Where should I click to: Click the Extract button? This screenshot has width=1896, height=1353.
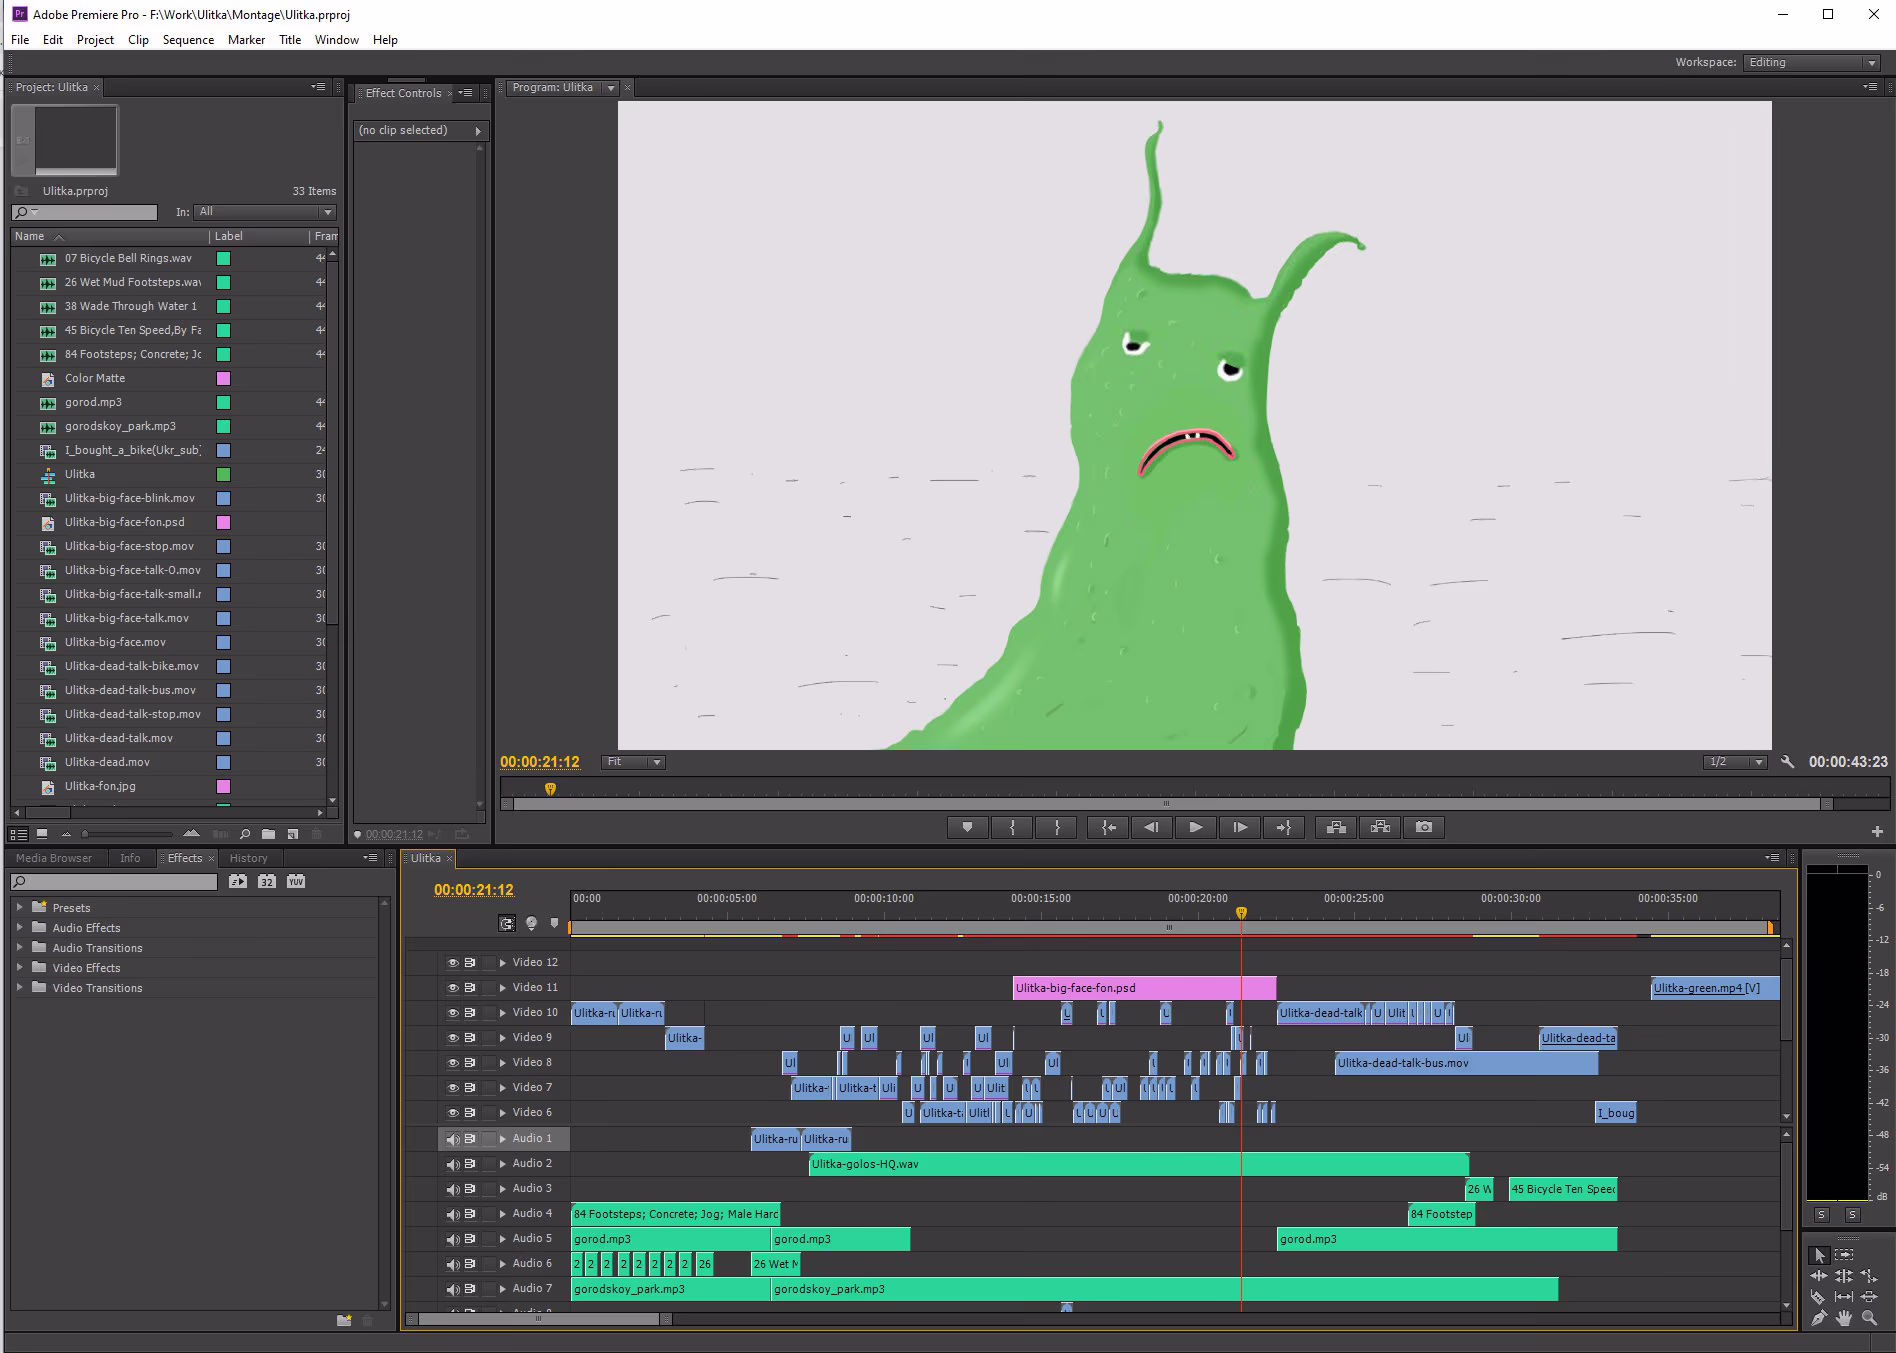1380,827
